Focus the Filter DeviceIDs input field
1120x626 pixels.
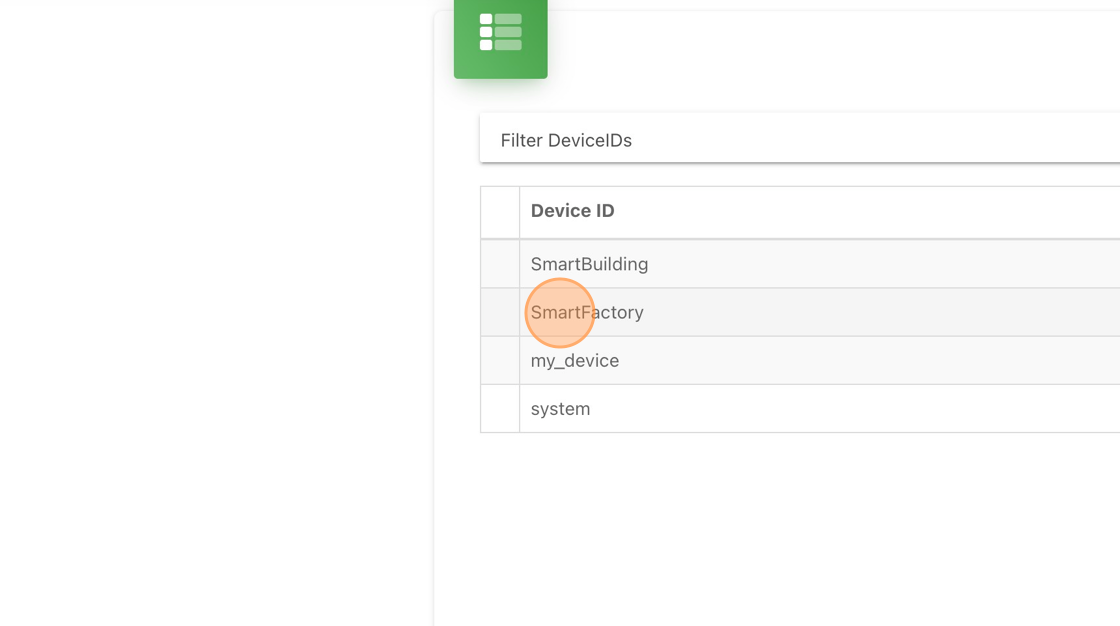[x=800, y=138]
